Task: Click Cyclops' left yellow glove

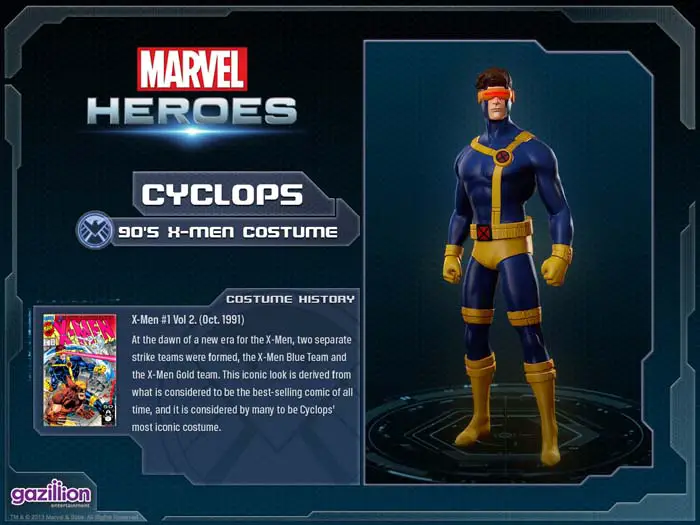Action: pos(556,265)
